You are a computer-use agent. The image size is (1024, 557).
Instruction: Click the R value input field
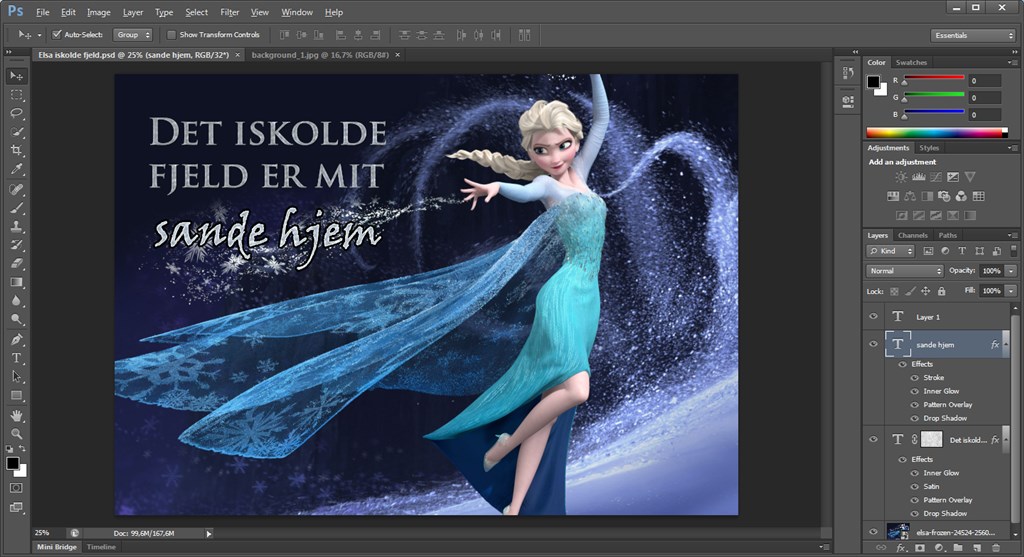pos(984,80)
